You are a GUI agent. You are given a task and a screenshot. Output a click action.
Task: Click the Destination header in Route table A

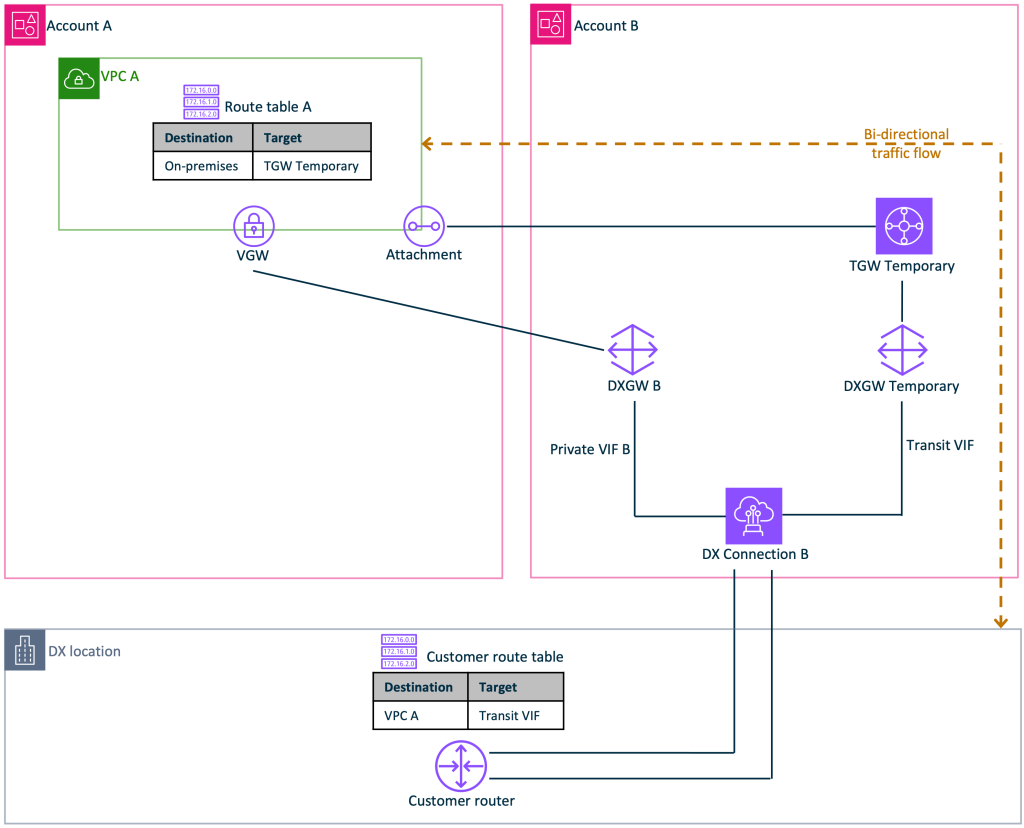[202, 137]
